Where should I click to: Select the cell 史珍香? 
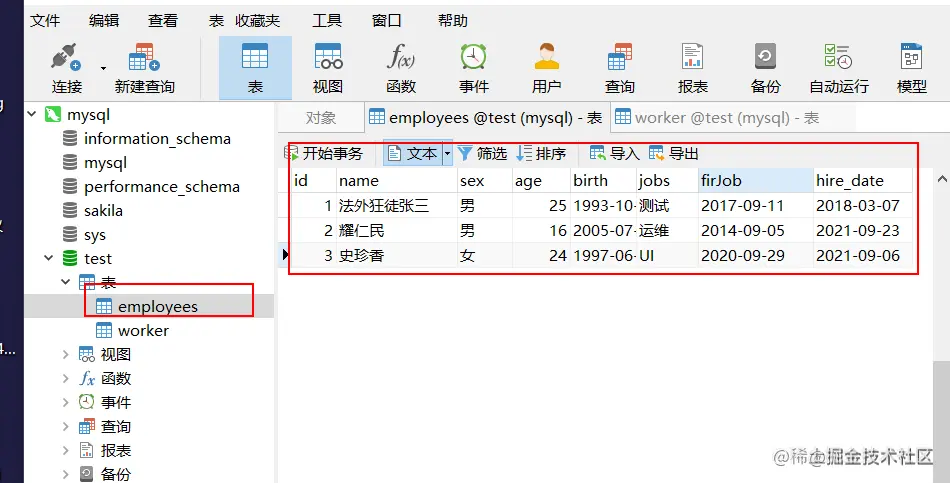[x=397, y=255]
